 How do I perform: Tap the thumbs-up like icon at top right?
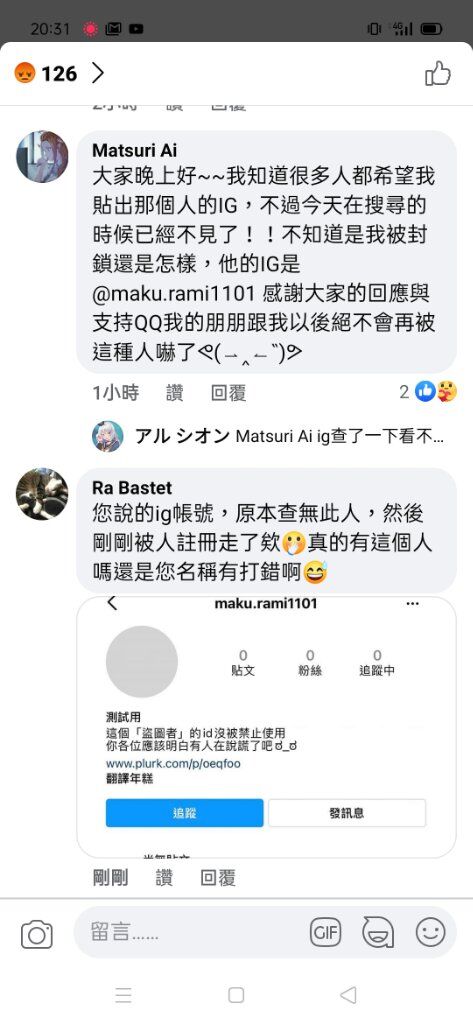coord(438,73)
